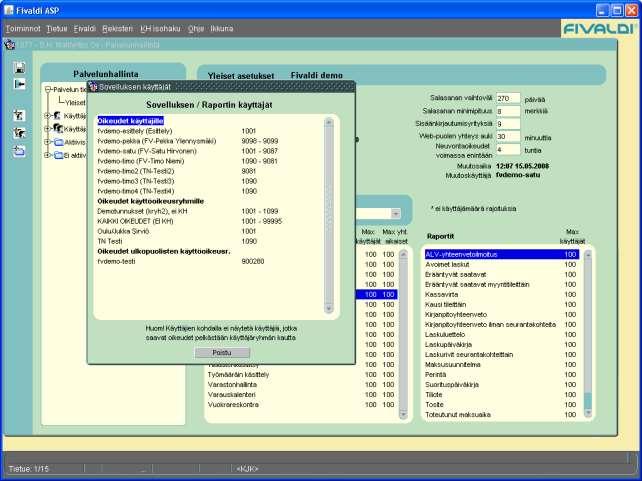Select the Kirjanpitoyhteenveto report row
The image size is (642, 481).
click(x=502, y=314)
